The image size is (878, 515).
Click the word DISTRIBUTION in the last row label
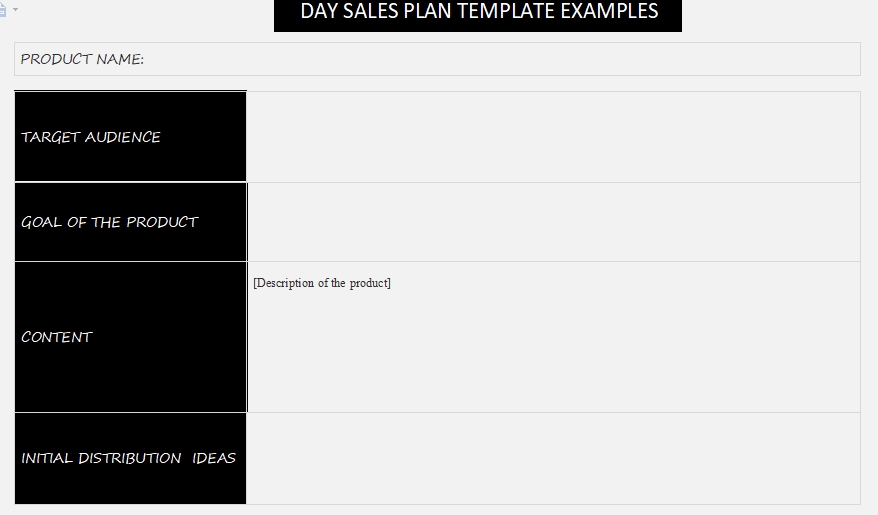[x=130, y=458]
